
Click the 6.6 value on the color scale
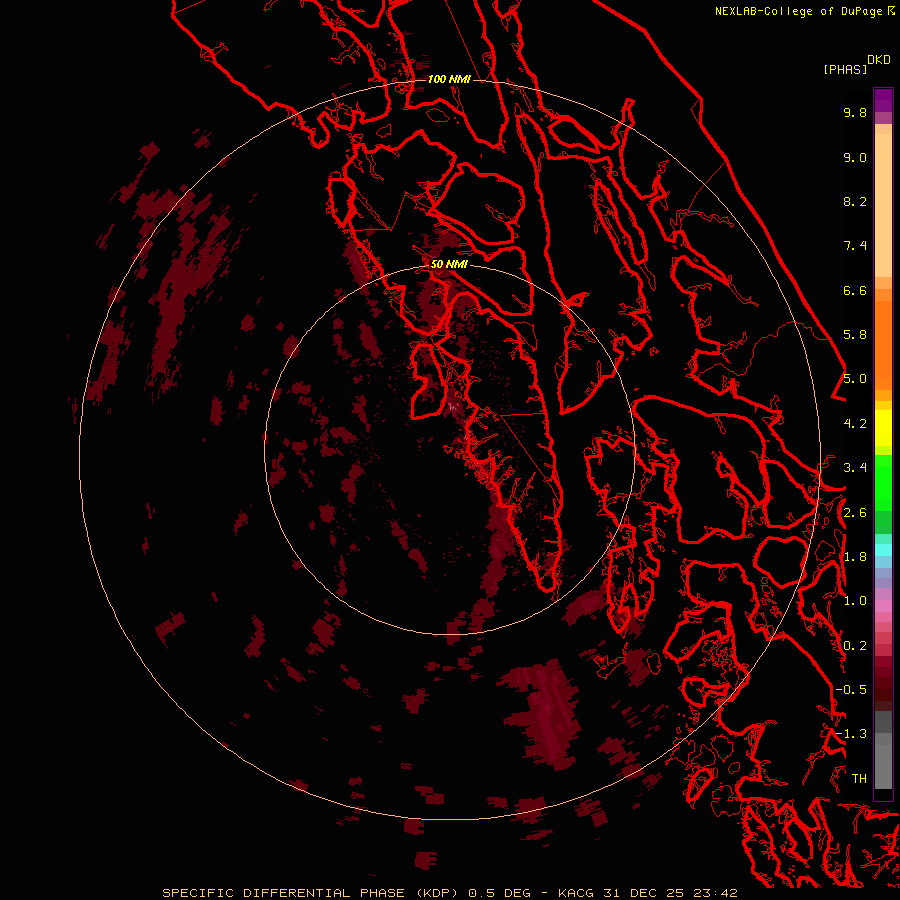coord(855,290)
